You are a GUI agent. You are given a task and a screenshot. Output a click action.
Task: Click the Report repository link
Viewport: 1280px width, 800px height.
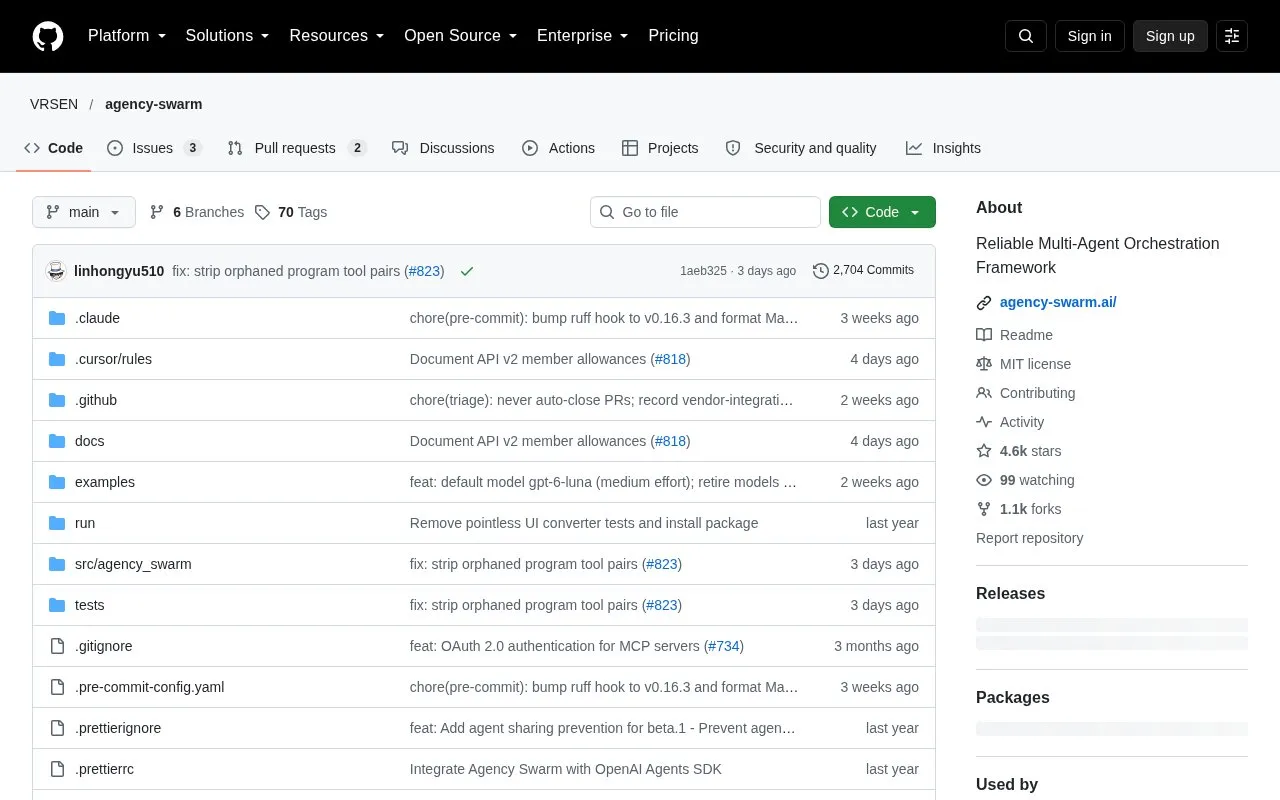coord(1029,538)
